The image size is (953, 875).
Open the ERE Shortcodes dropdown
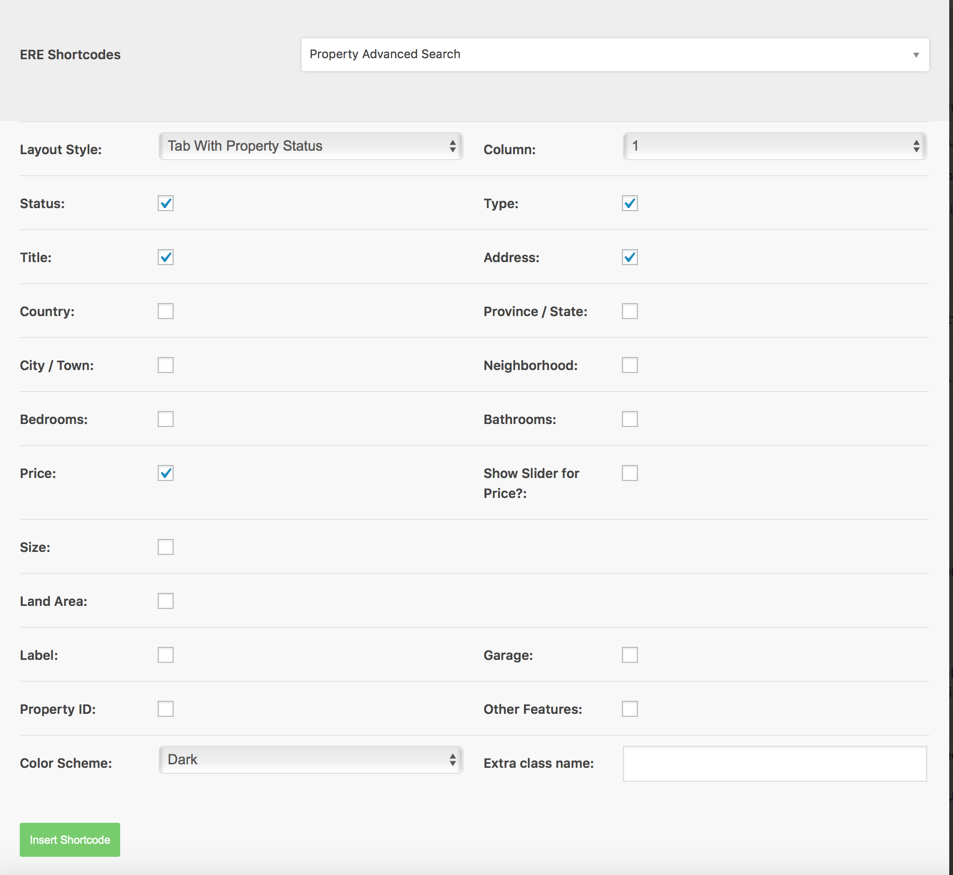click(x=615, y=55)
